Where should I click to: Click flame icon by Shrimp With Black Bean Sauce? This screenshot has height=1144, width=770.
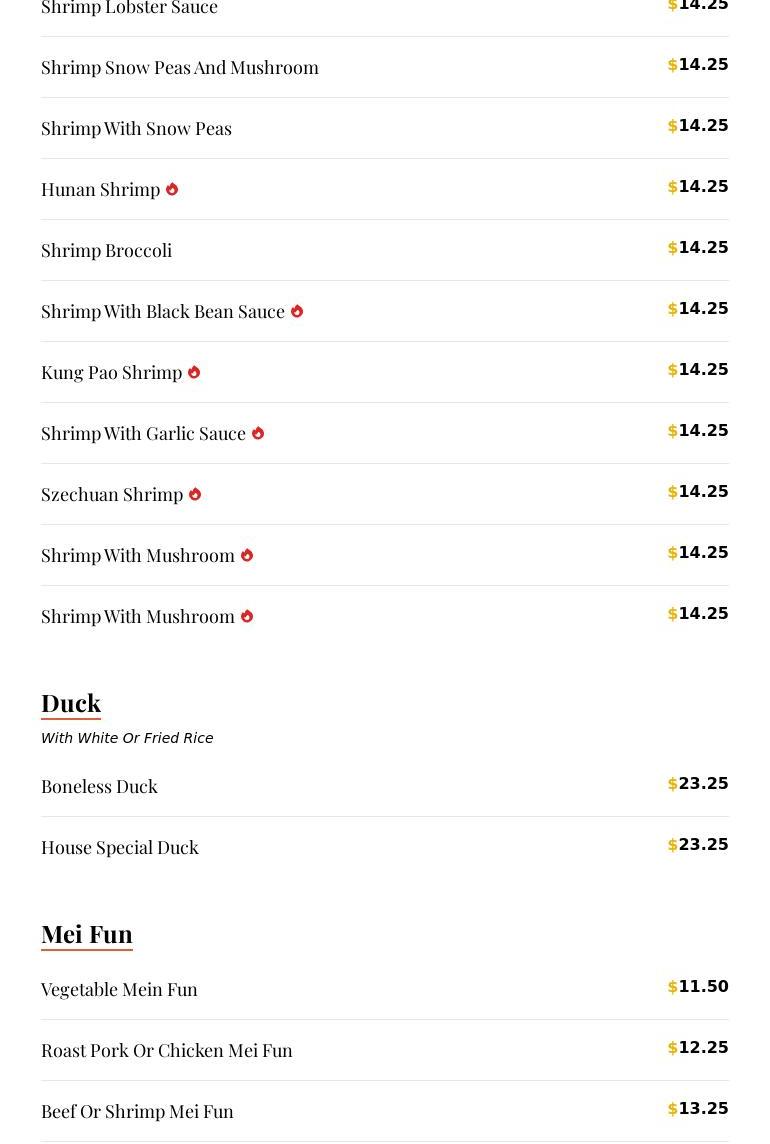tap(297, 311)
